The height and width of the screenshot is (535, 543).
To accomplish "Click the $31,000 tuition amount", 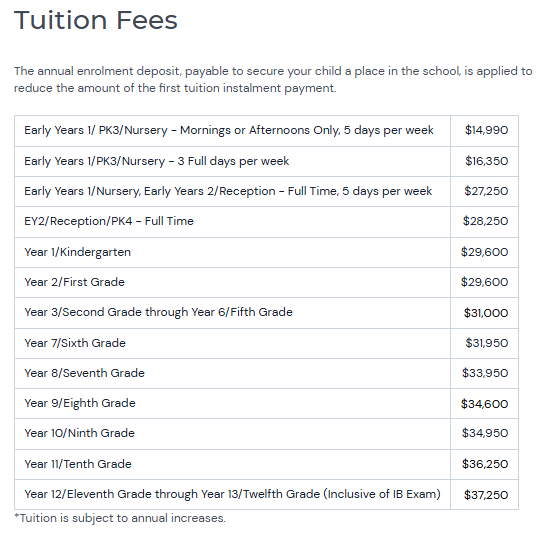I will pyautogui.click(x=486, y=313).
